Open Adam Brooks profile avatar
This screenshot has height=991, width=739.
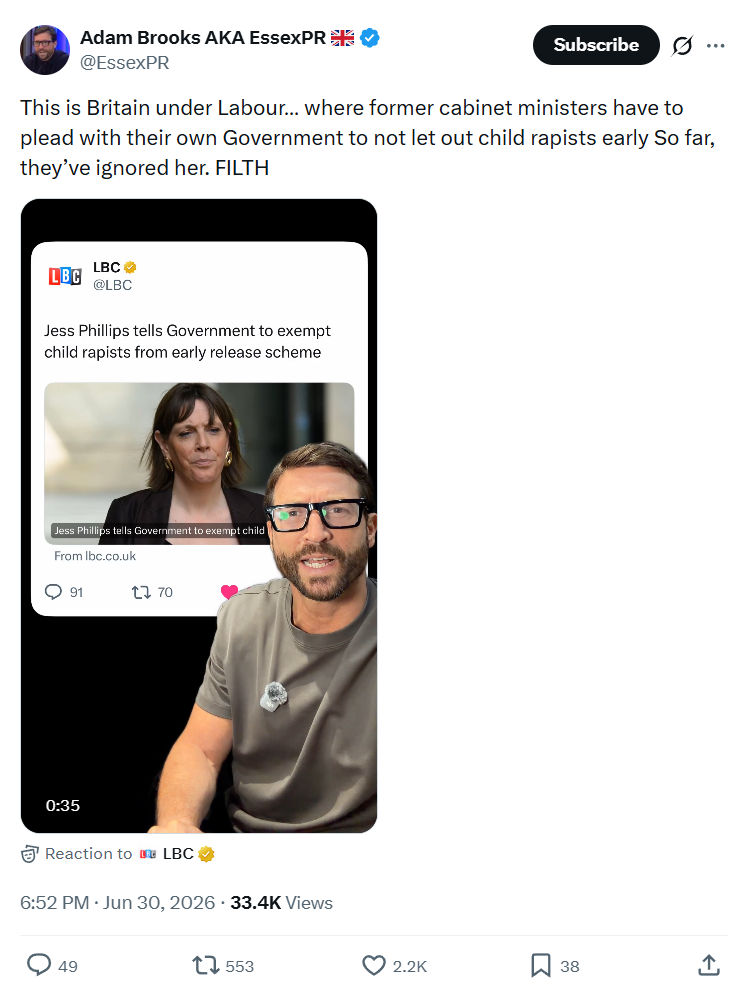point(44,50)
